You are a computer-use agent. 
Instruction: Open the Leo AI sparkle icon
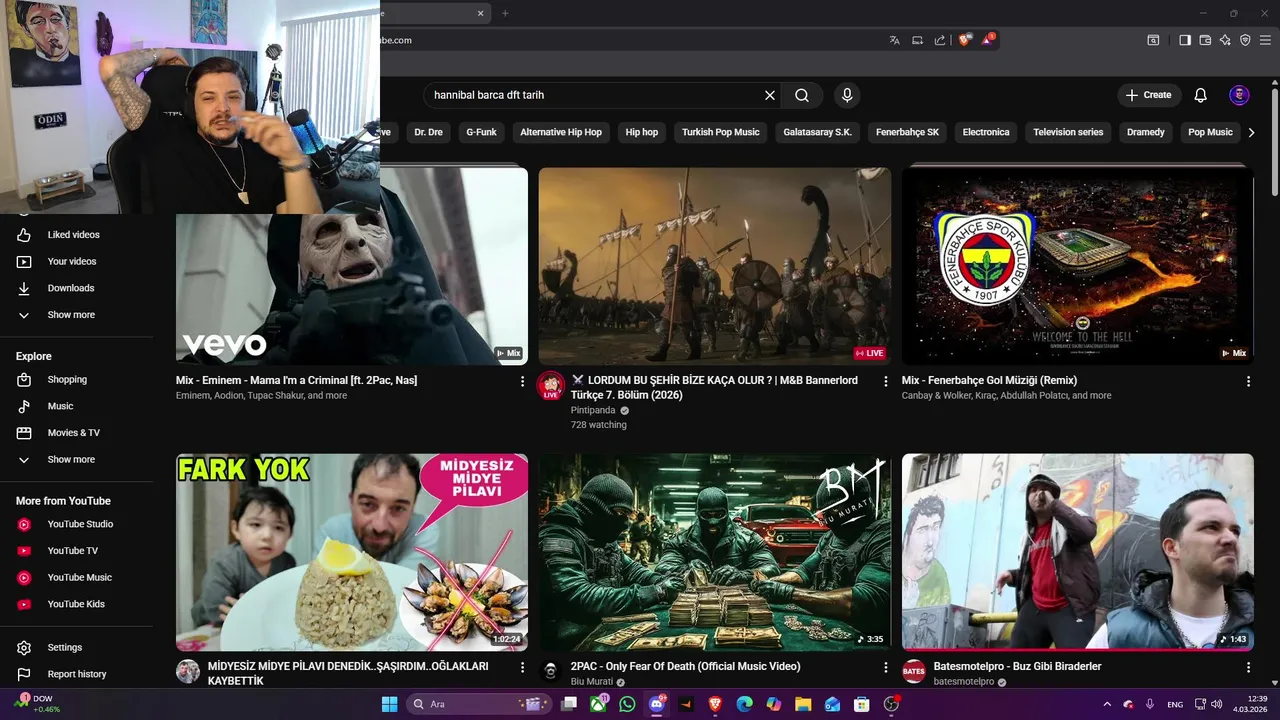[x=1225, y=40]
